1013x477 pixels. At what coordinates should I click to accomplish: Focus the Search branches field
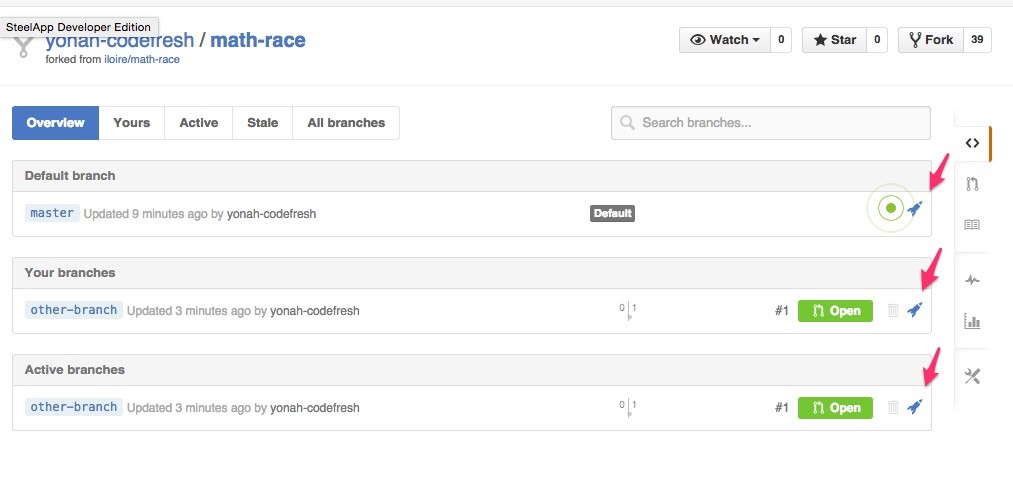[771, 123]
